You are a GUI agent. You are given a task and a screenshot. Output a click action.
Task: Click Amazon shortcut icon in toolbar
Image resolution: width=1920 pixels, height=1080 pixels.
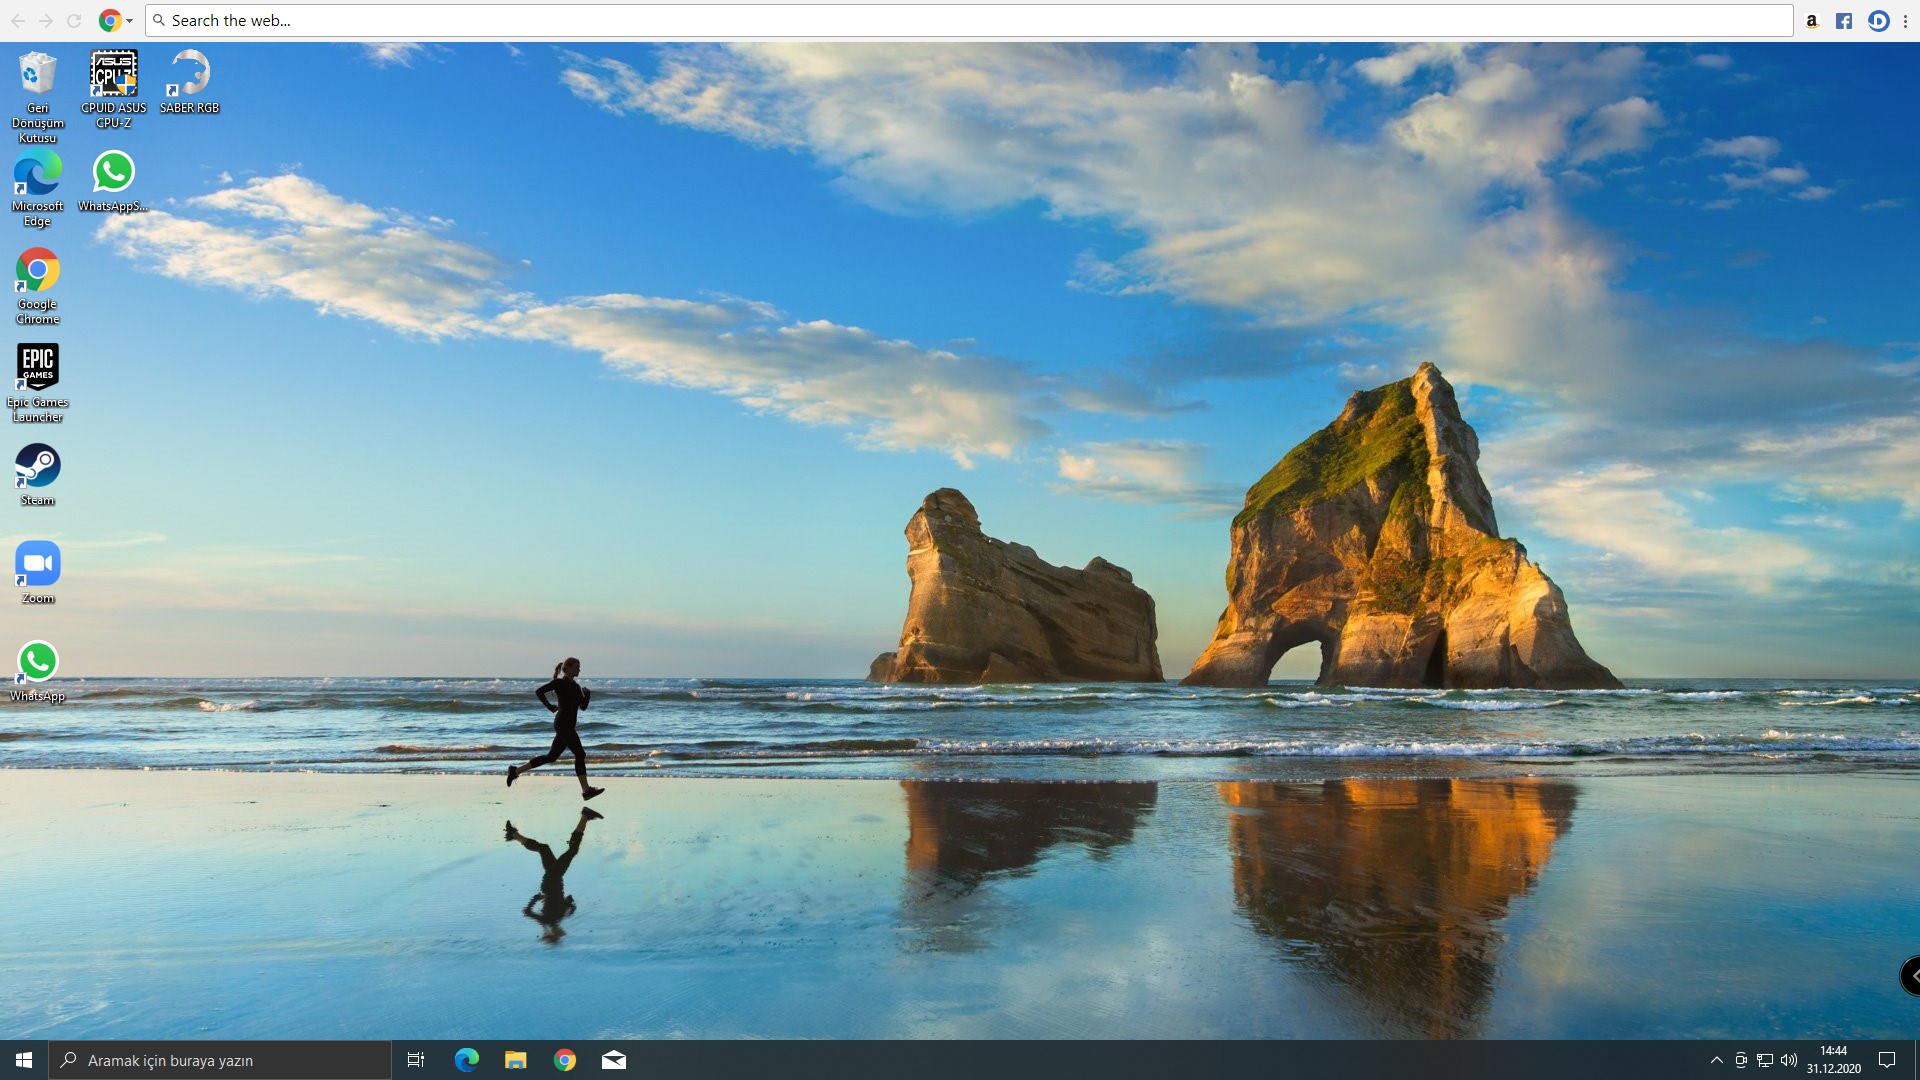(1811, 21)
